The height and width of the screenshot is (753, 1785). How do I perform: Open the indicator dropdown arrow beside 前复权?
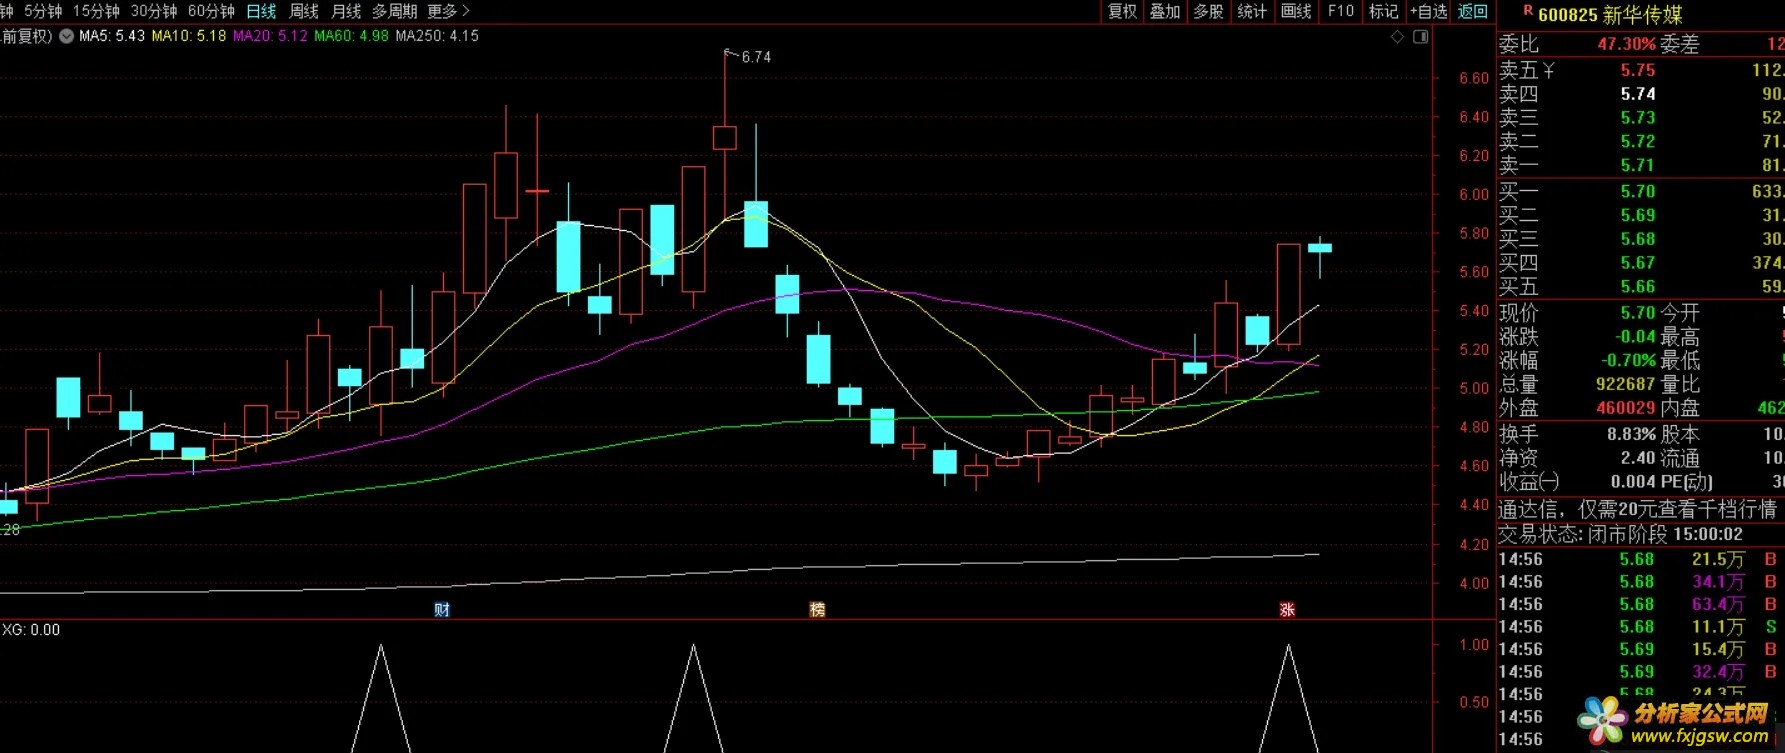pos(66,36)
